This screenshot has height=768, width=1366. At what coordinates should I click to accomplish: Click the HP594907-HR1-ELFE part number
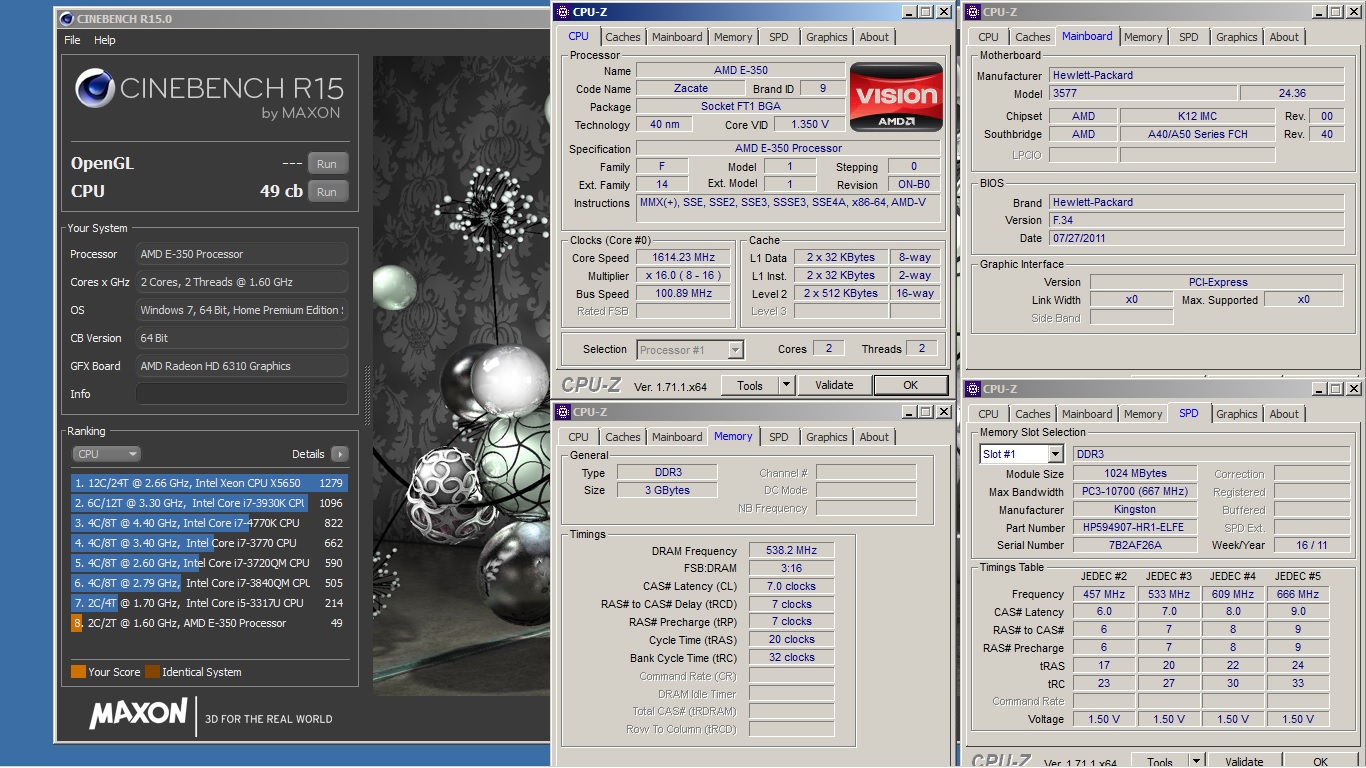tap(1135, 527)
